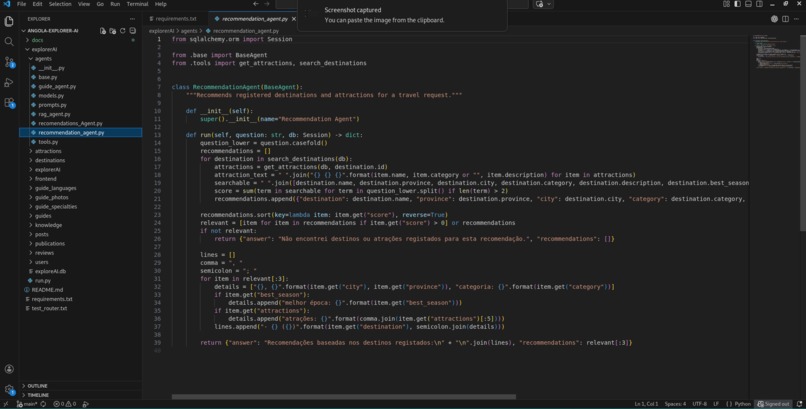Go back using the navigation arrow
This screenshot has height=409, width=806.
(255, 4)
